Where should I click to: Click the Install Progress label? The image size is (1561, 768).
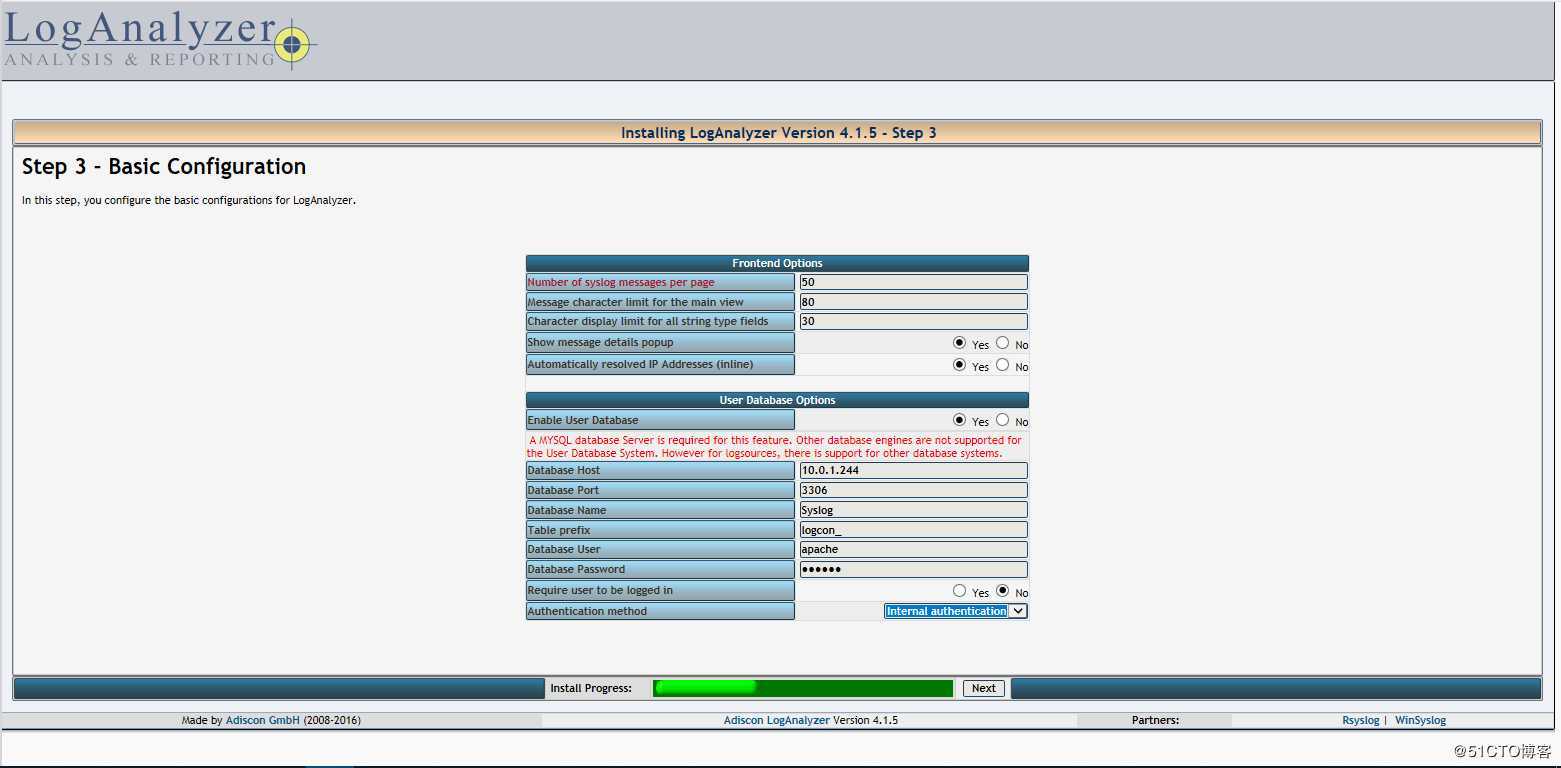pyautogui.click(x=591, y=688)
